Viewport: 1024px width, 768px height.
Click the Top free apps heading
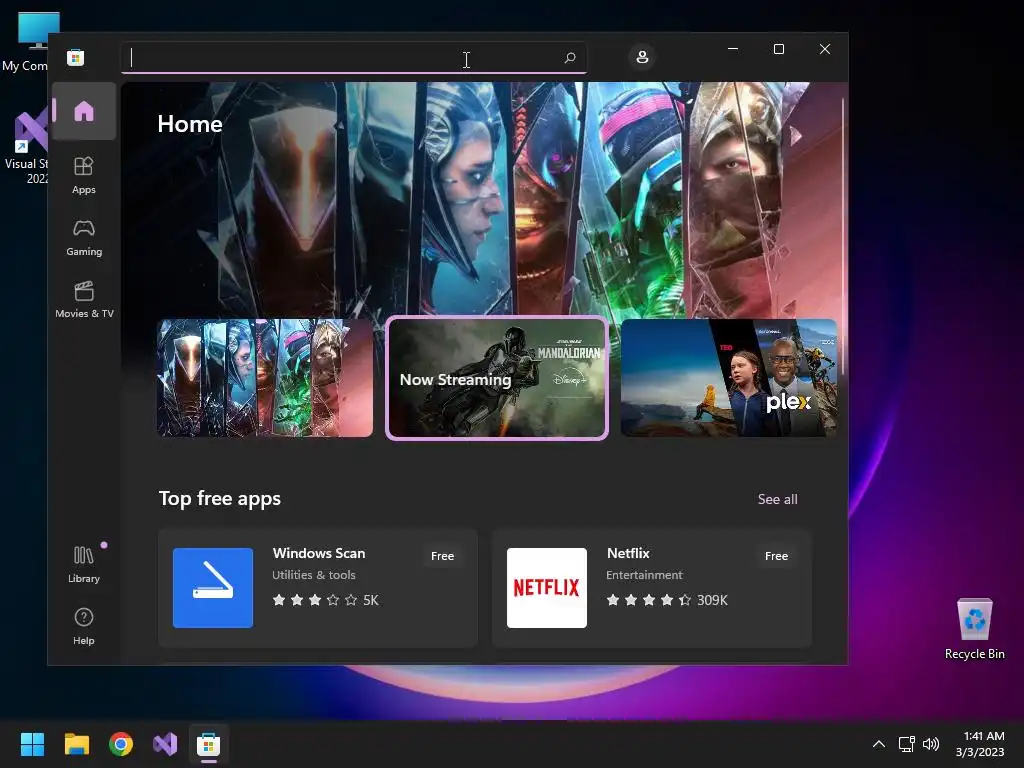[x=219, y=498]
